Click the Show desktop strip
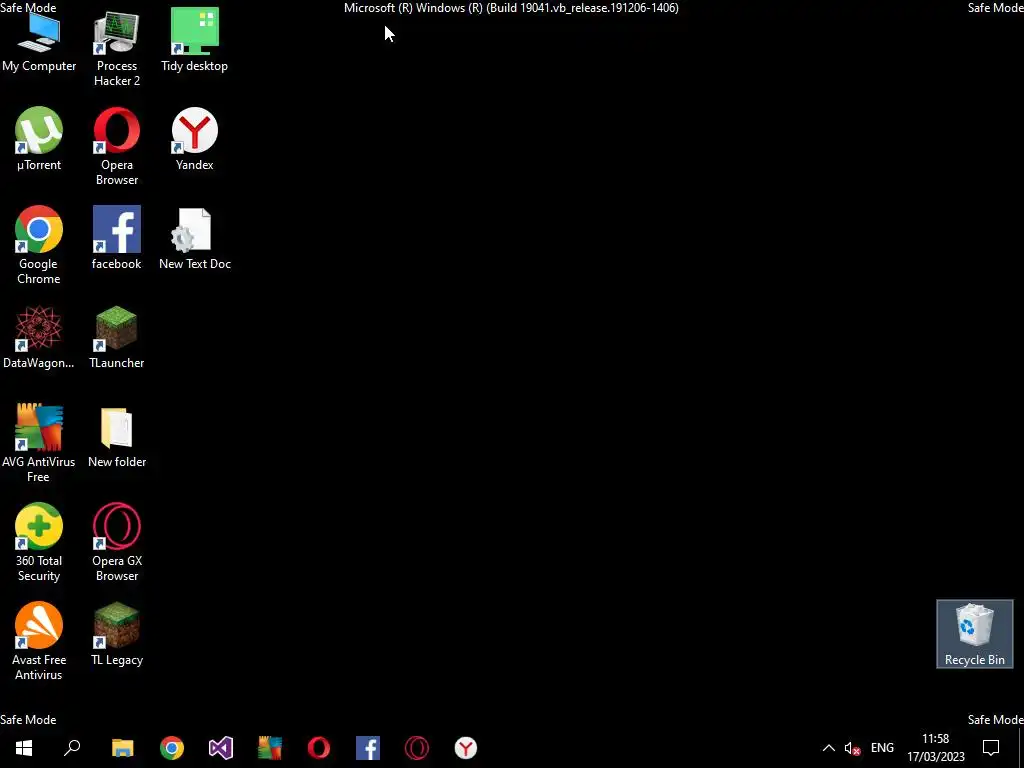The height and width of the screenshot is (768, 1024). (1021, 748)
